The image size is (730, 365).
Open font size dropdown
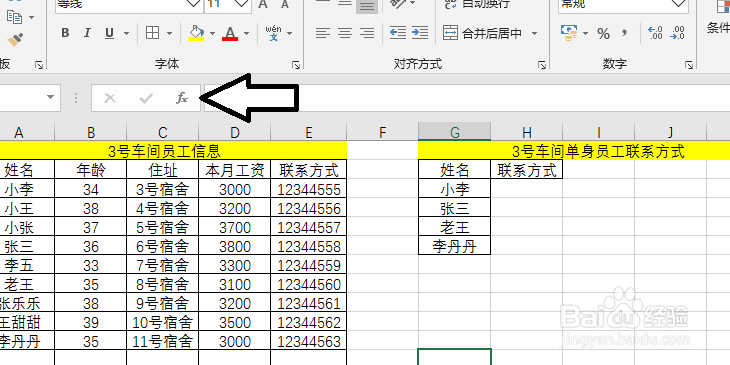[x=242, y=4]
